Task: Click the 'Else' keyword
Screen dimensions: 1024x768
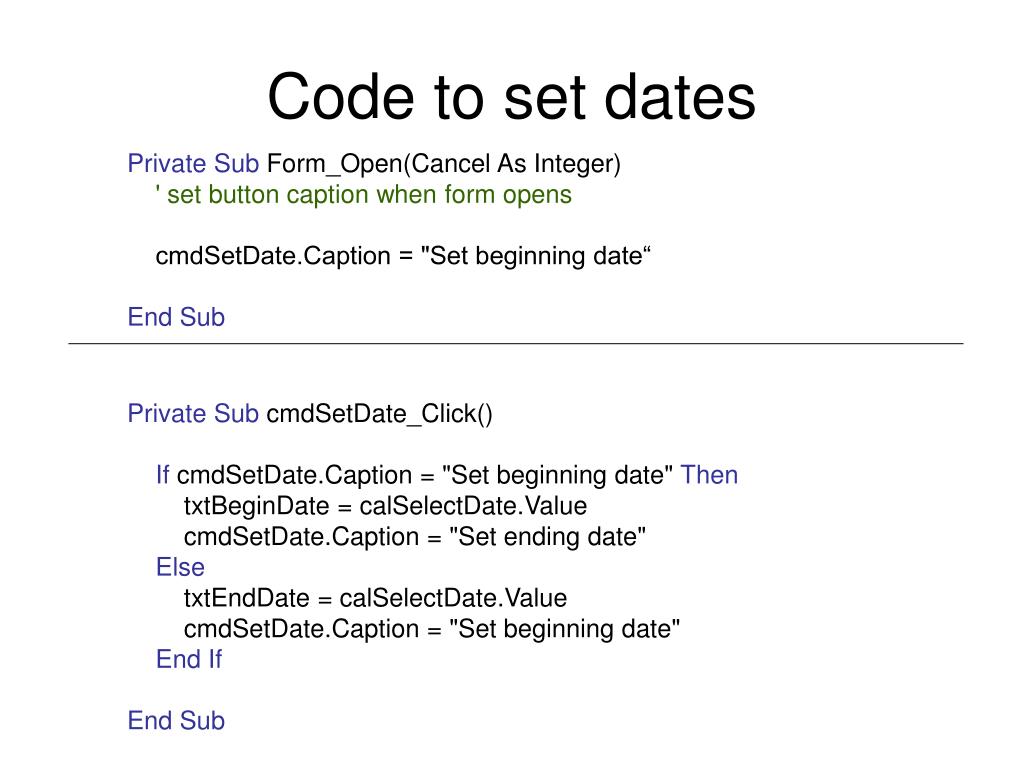Action: click(180, 567)
